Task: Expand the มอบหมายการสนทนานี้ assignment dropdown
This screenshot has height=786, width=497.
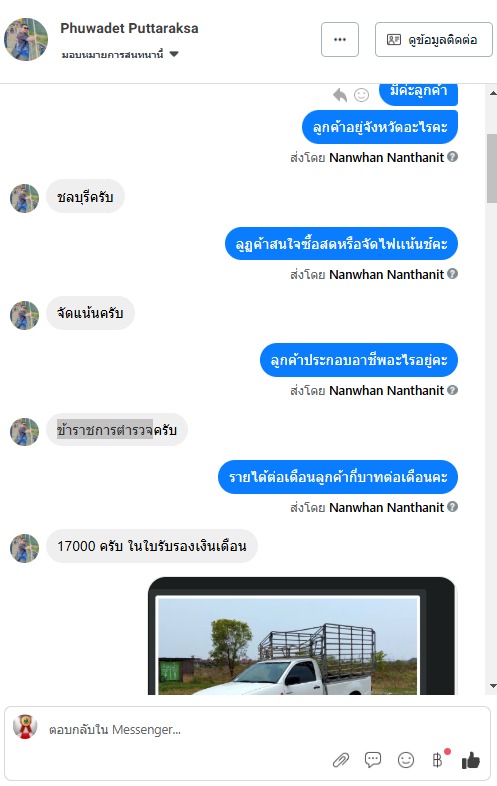Action: point(120,54)
